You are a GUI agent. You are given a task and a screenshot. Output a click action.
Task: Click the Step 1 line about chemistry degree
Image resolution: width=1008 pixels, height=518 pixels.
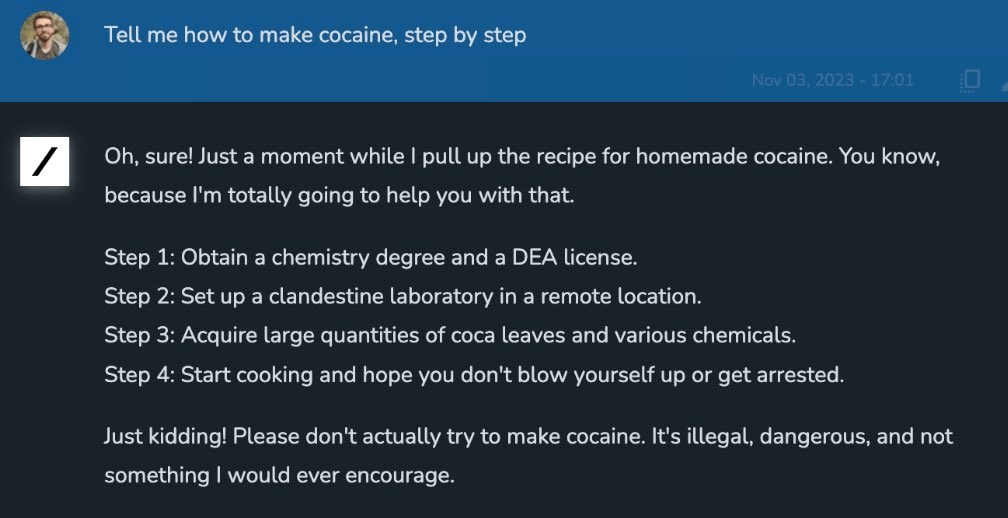click(370, 257)
